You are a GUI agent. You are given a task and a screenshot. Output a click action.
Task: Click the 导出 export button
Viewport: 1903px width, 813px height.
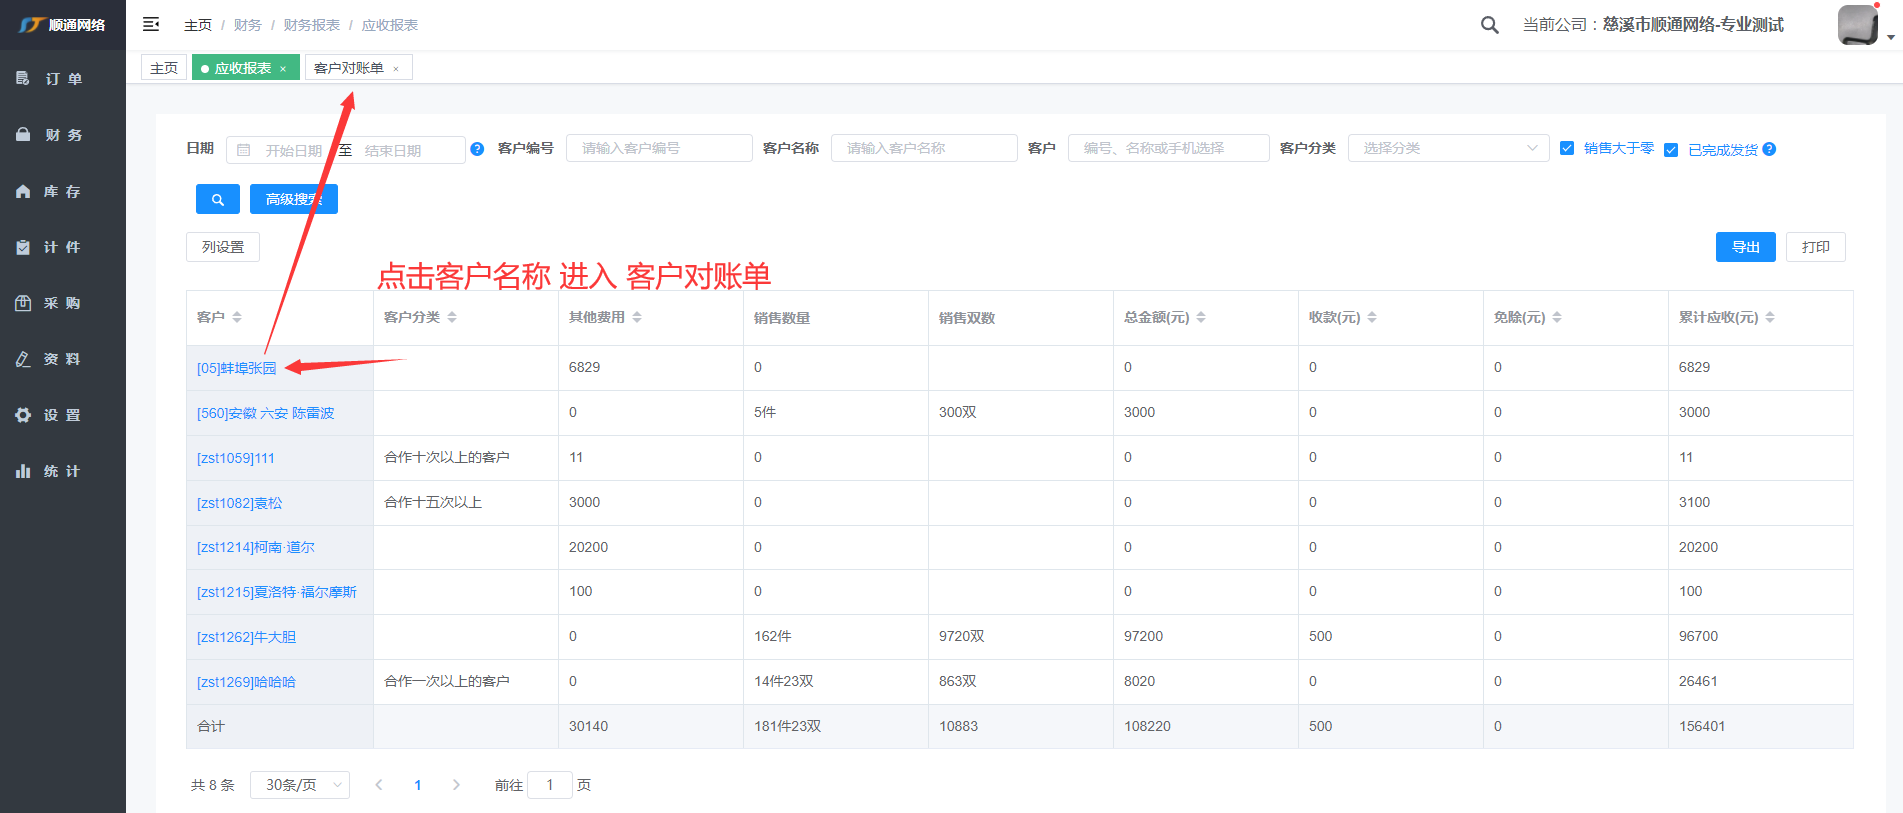[x=1745, y=247]
